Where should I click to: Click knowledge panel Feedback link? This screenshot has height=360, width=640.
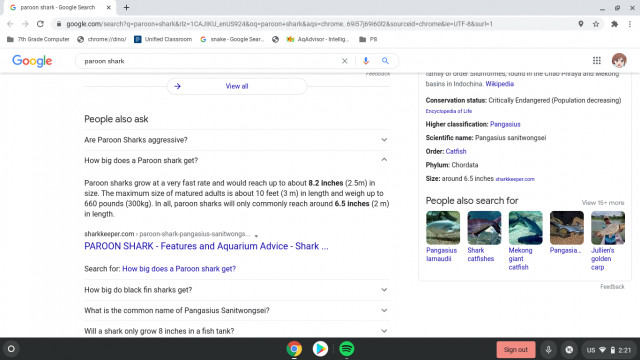tap(612, 287)
